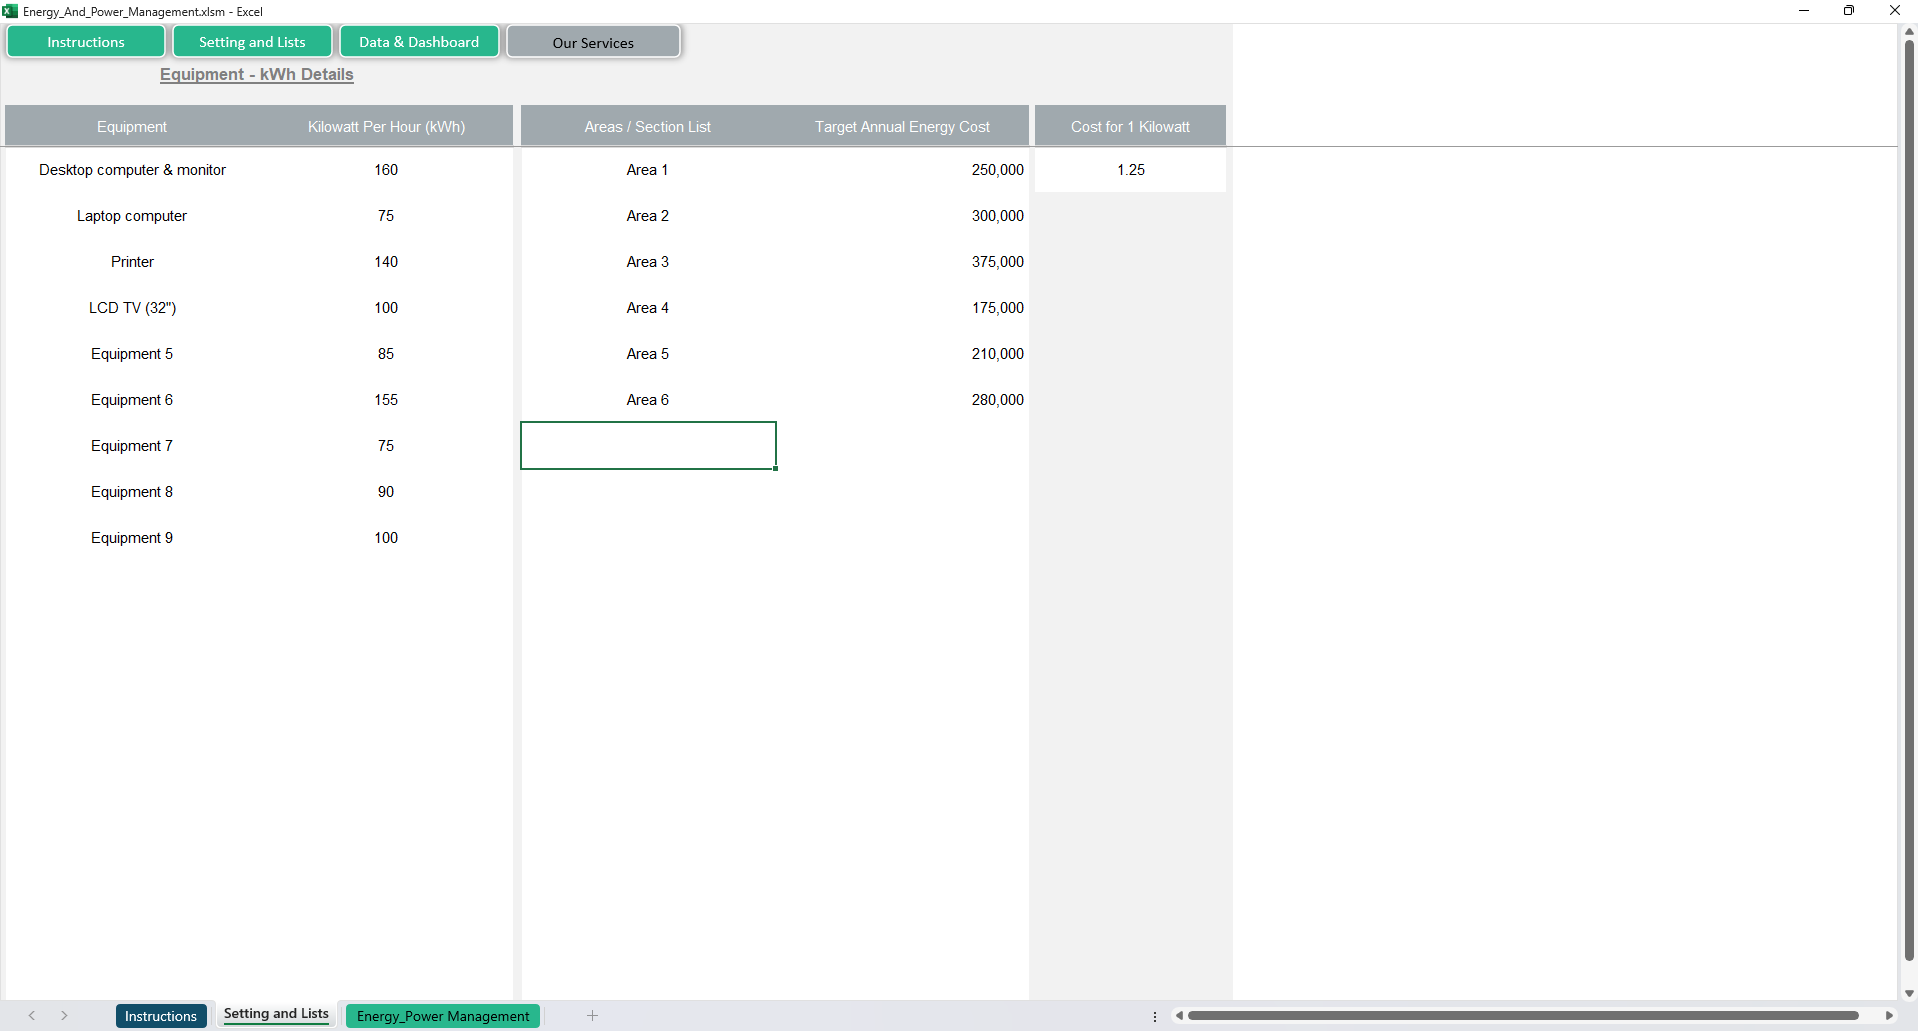Viewport: 1918px width, 1031px height.
Task: Click the sheet tab bar options dots
Action: pyautogui.click(x=1155, y=1016)
